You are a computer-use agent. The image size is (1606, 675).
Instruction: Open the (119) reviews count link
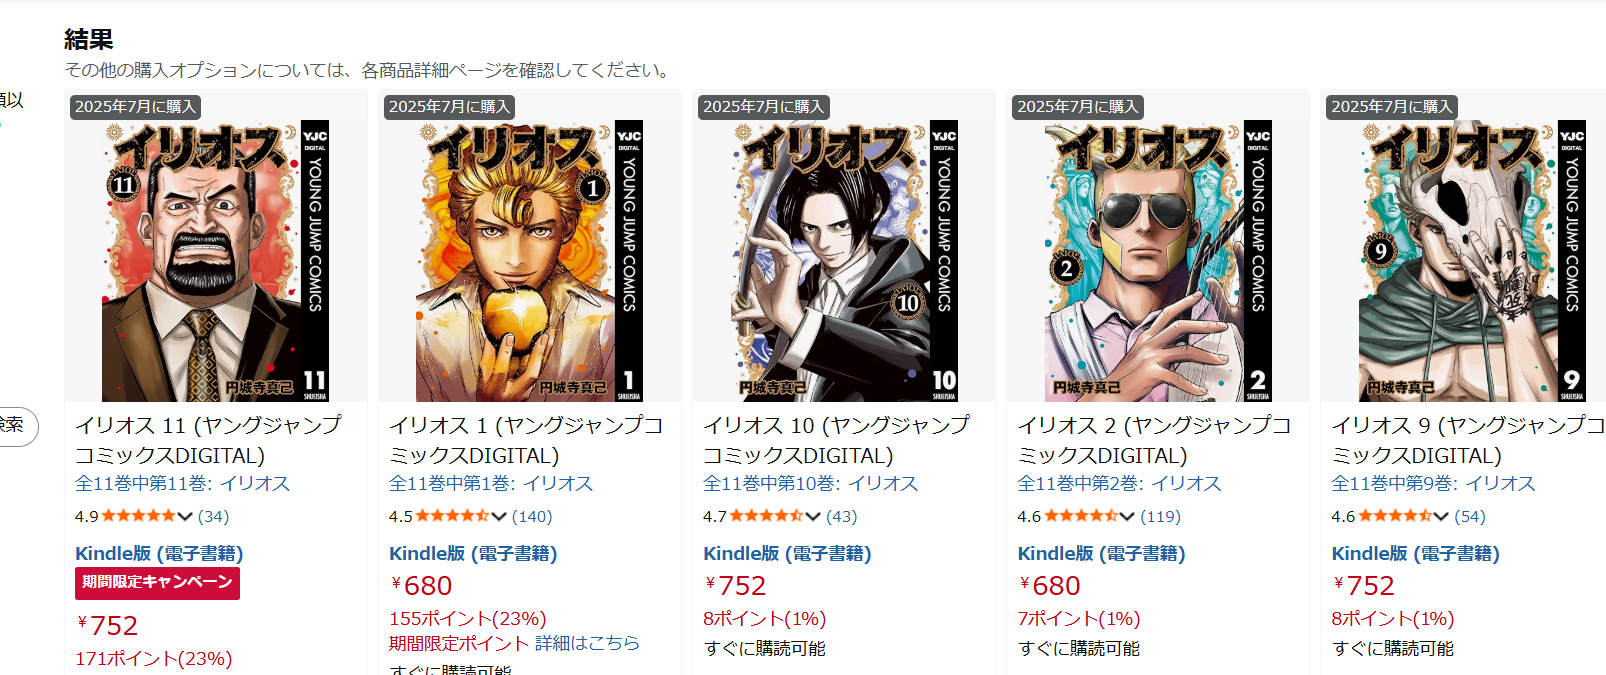click(1160, 517)
